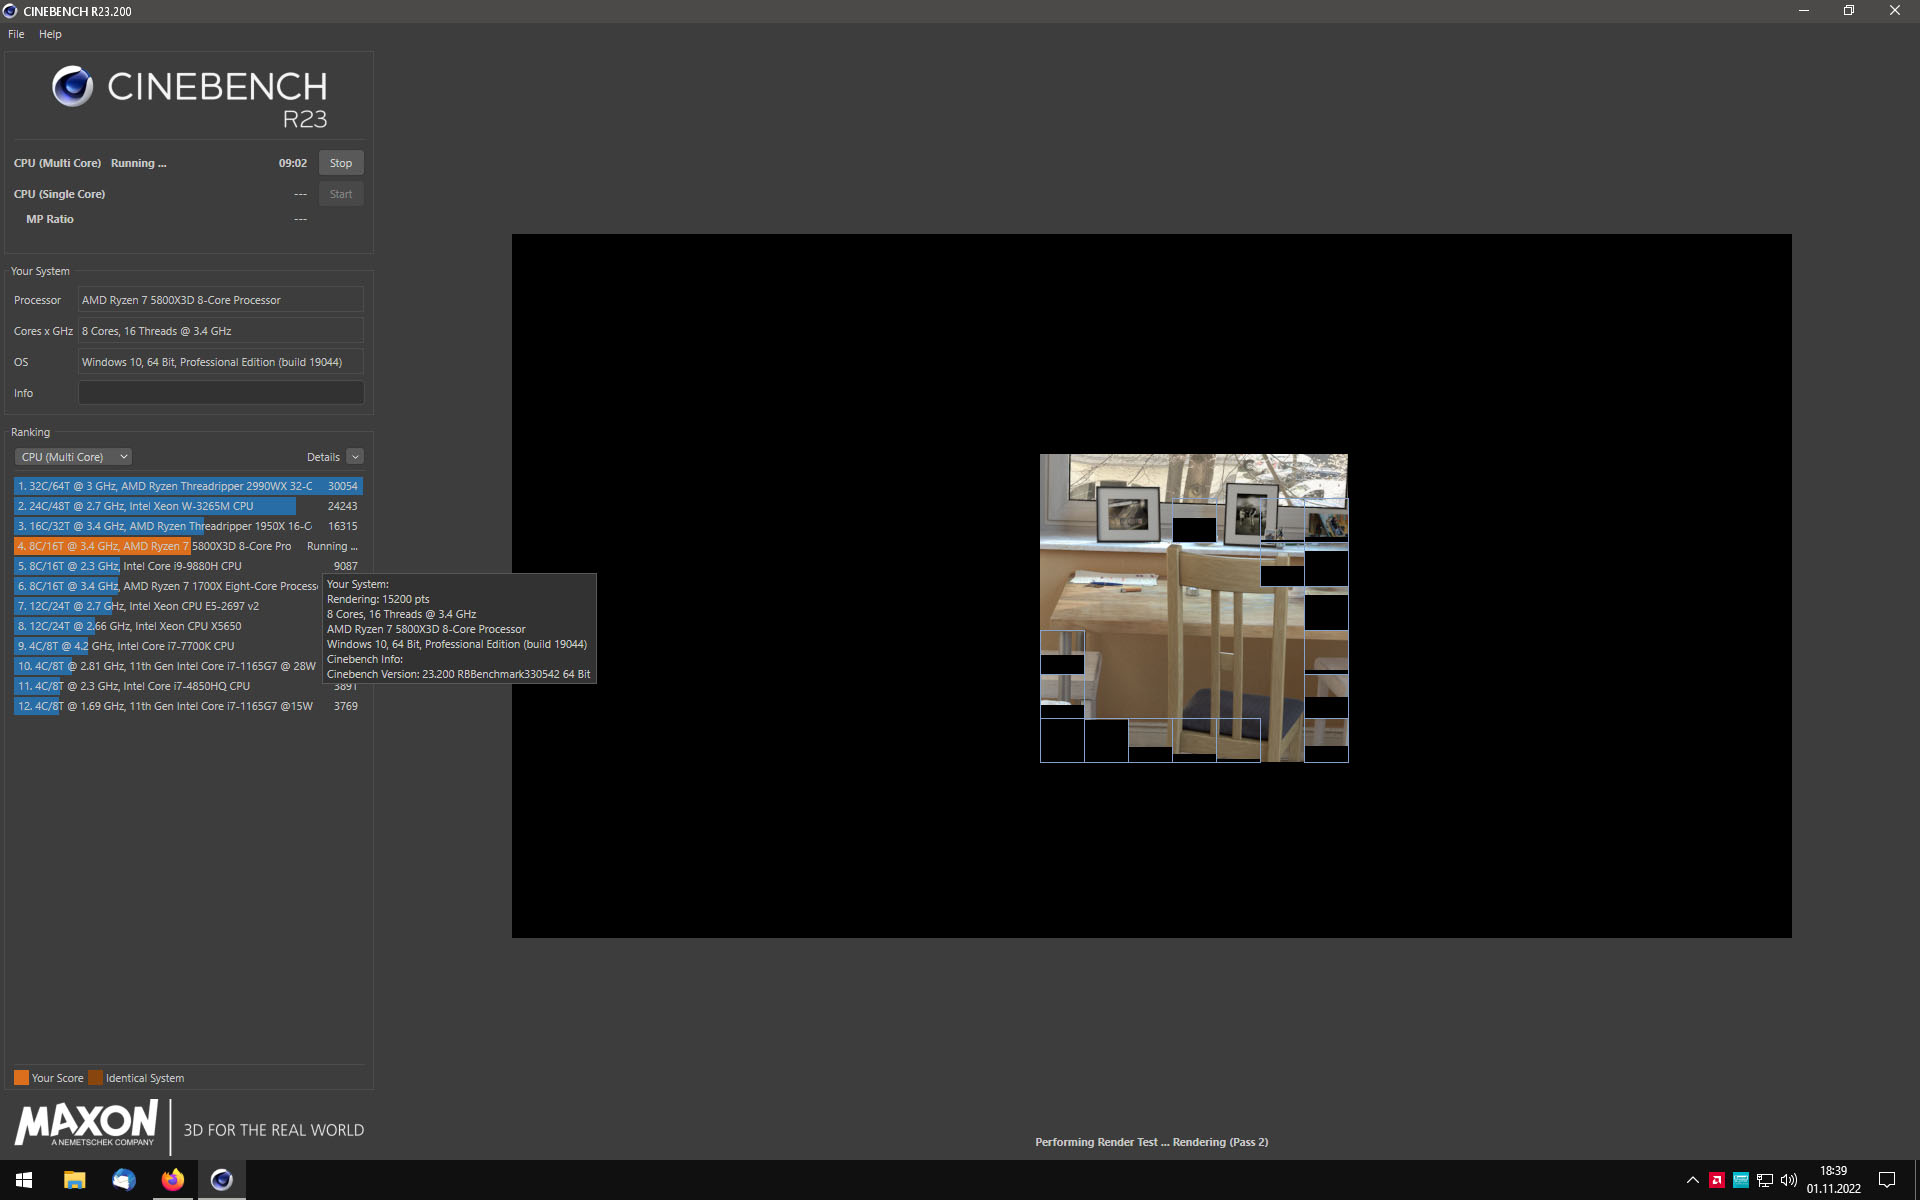Open the File menu

[x=16, y=34]
